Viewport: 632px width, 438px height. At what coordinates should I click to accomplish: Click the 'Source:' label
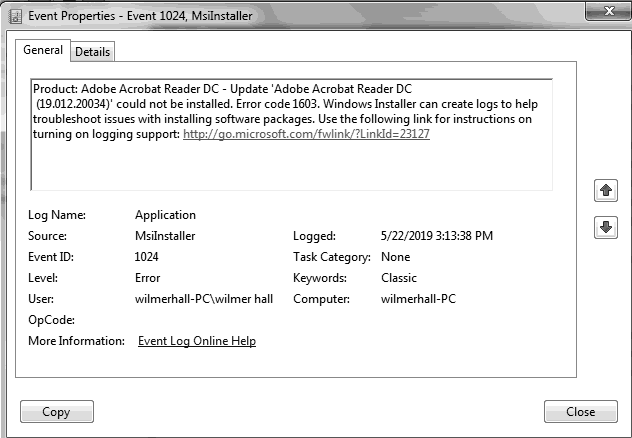(x=47, y=236)
